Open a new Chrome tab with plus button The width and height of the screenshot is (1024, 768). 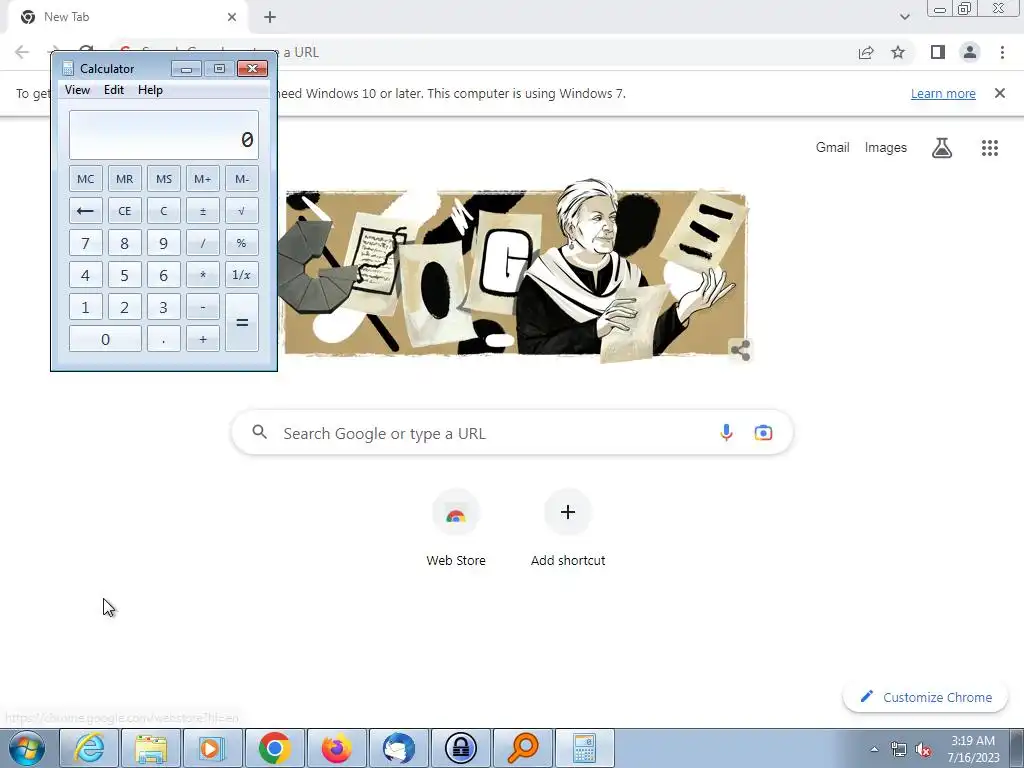point(270,17)
